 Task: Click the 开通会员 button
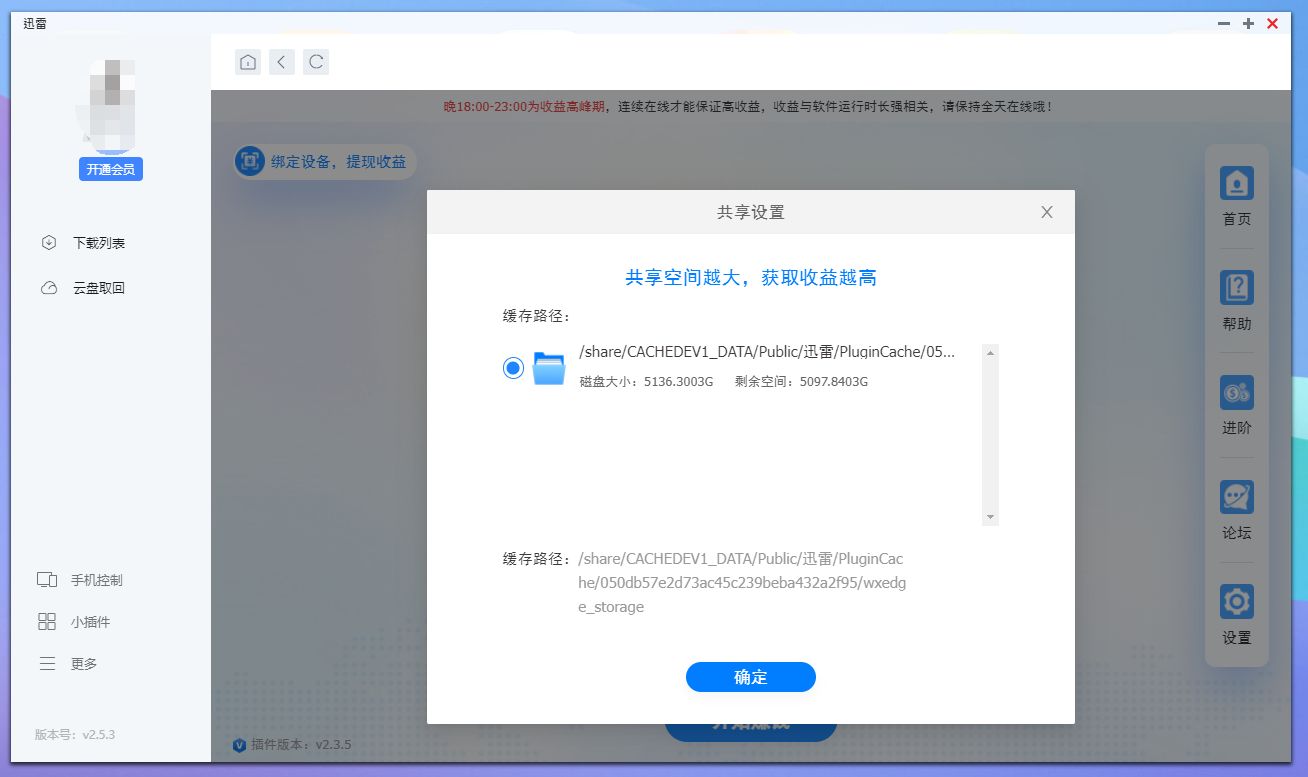click(x=111, y=169)
